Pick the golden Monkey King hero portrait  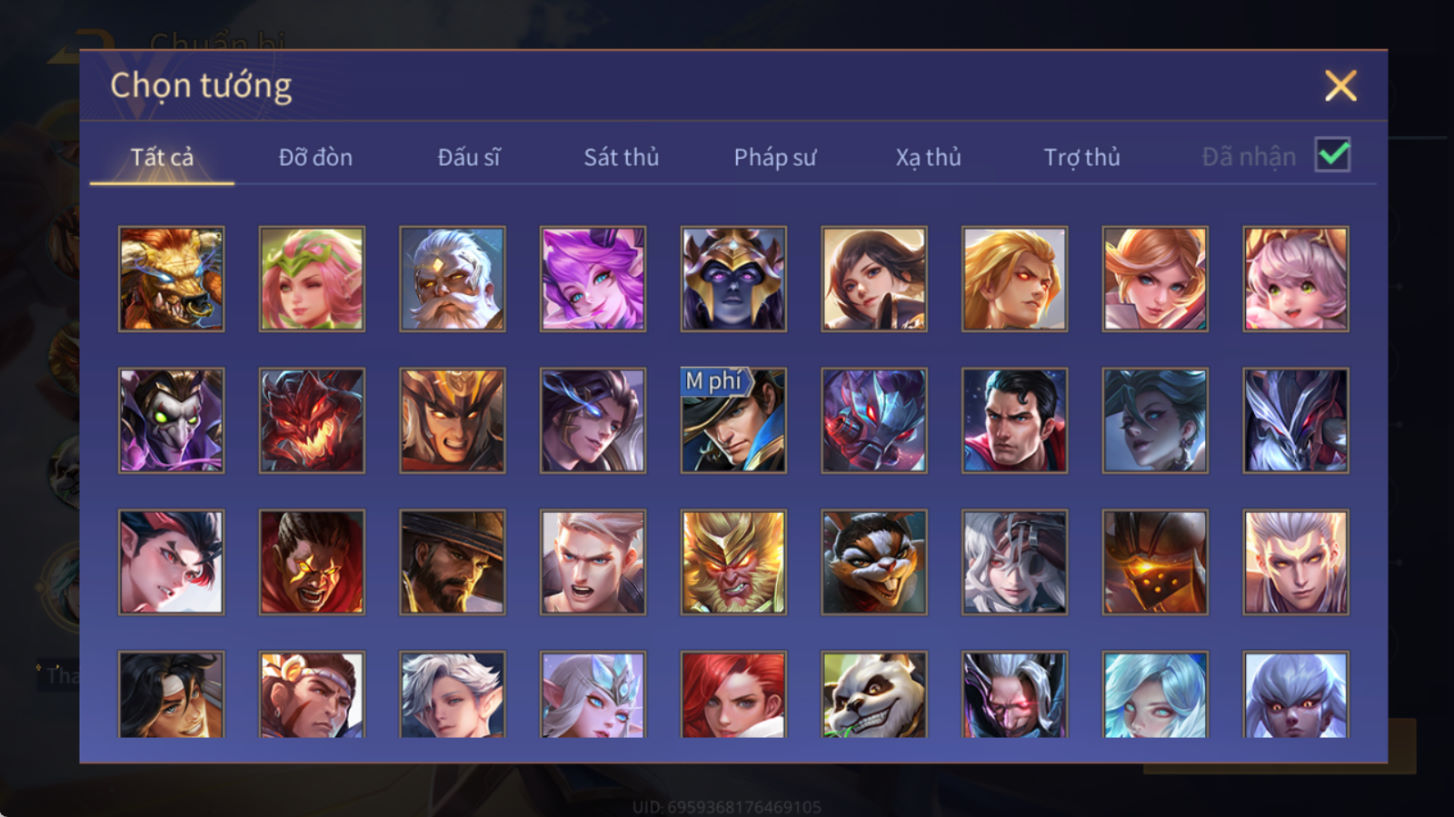733,562
